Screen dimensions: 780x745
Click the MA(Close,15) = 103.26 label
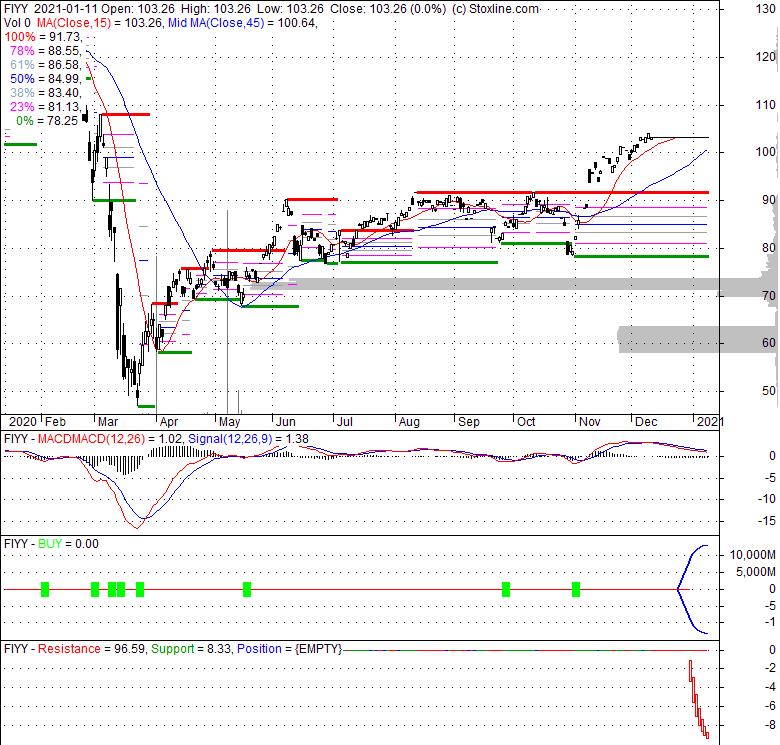(99, 23)
